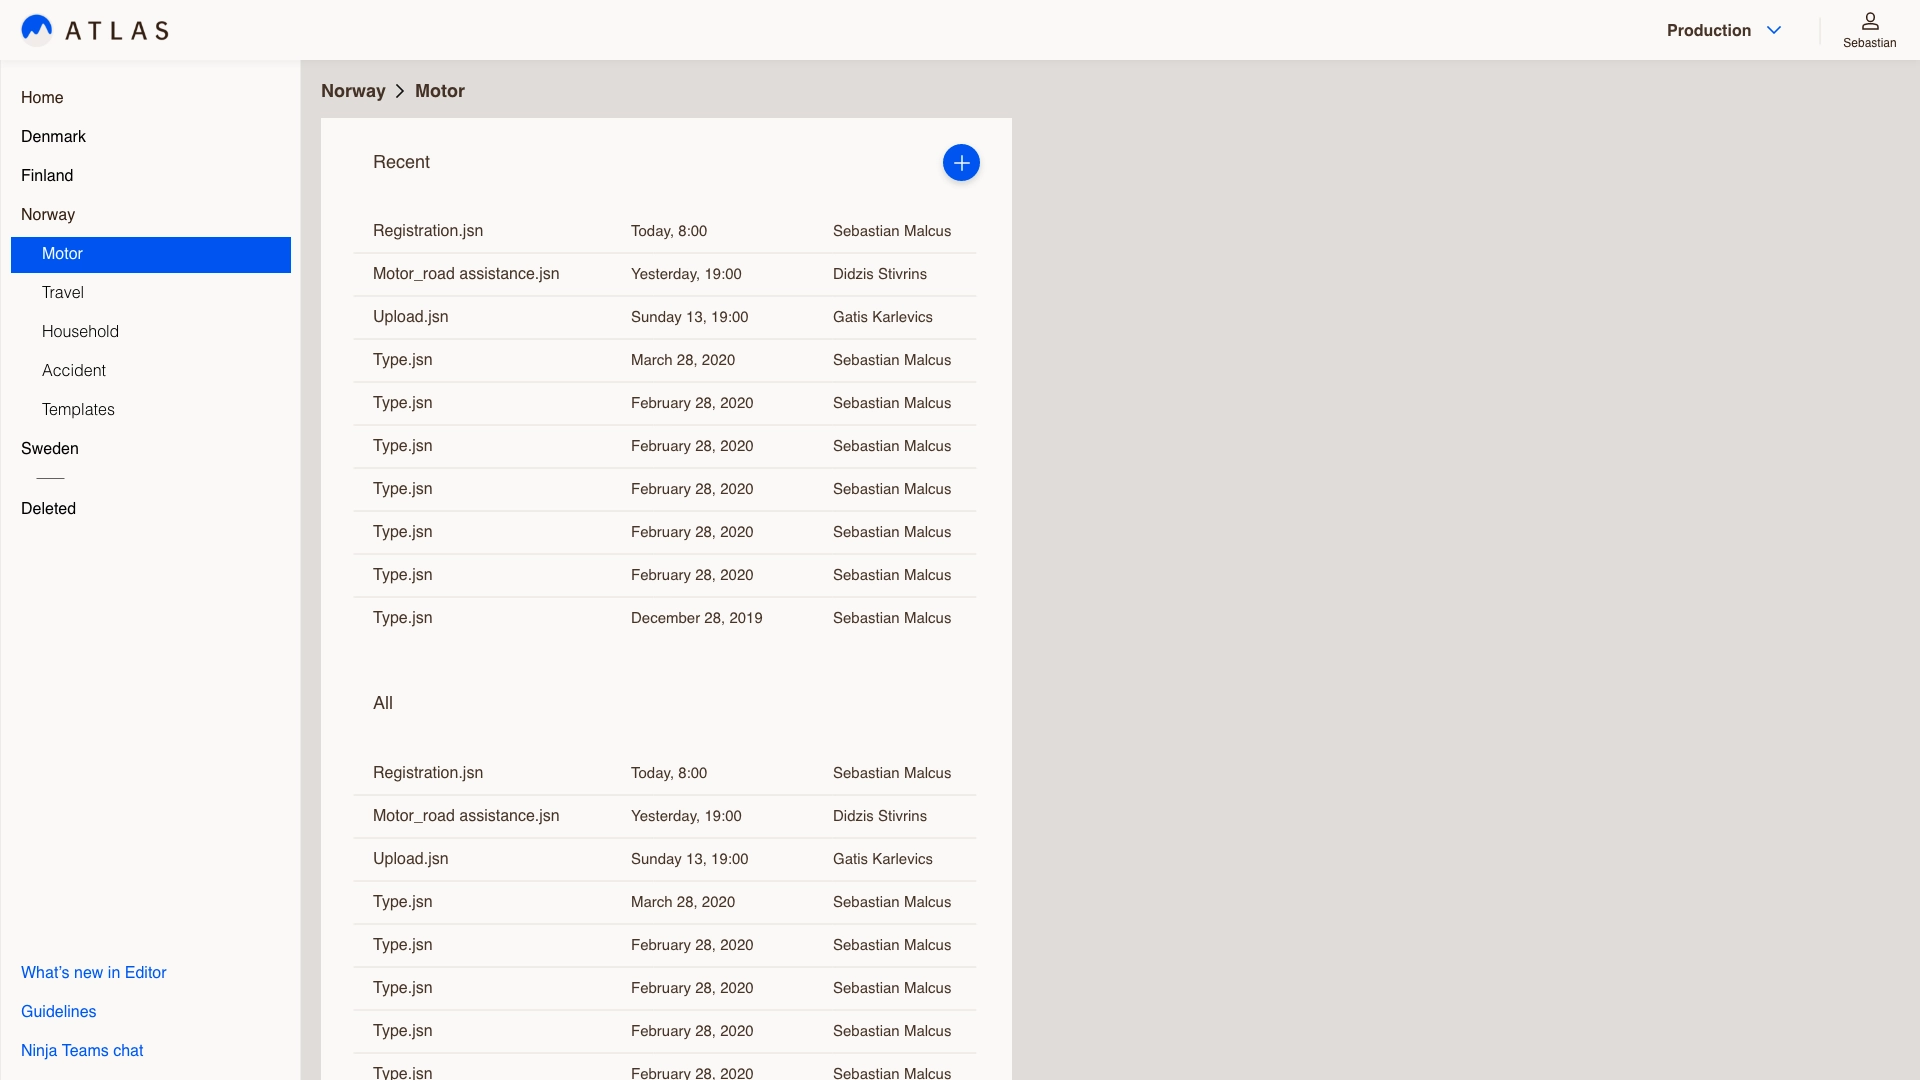Click Today, 8:00 in the Recent list

(x=669, y=231)
